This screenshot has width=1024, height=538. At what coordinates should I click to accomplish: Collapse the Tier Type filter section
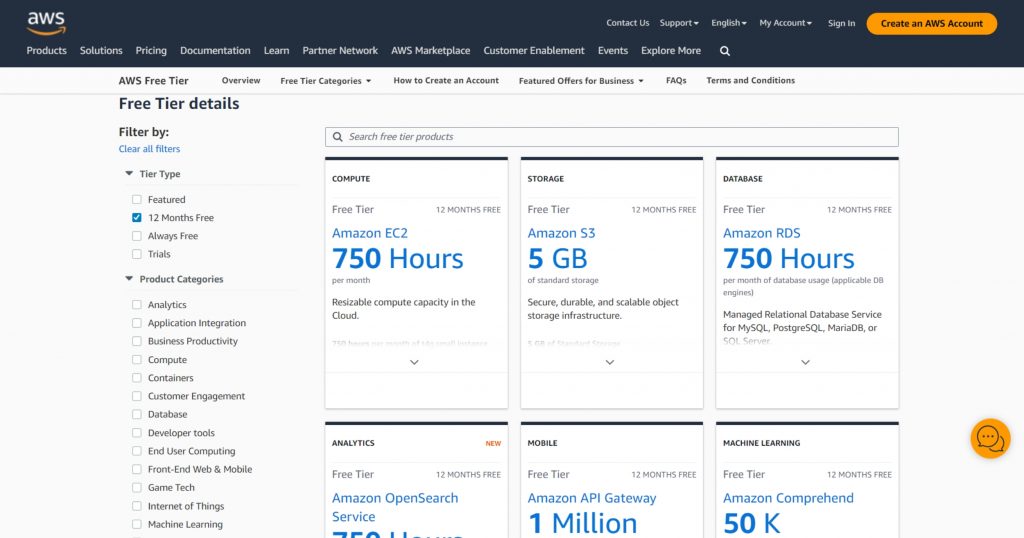click(129, 174)
